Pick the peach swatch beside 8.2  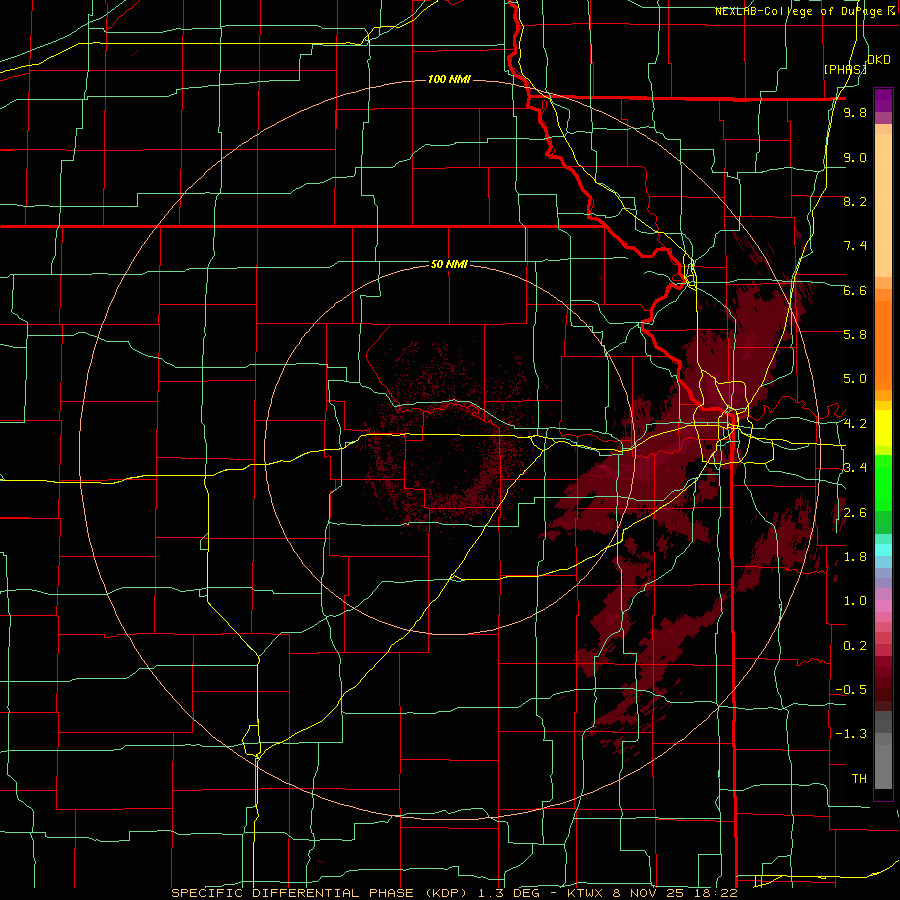click(883, 205)
